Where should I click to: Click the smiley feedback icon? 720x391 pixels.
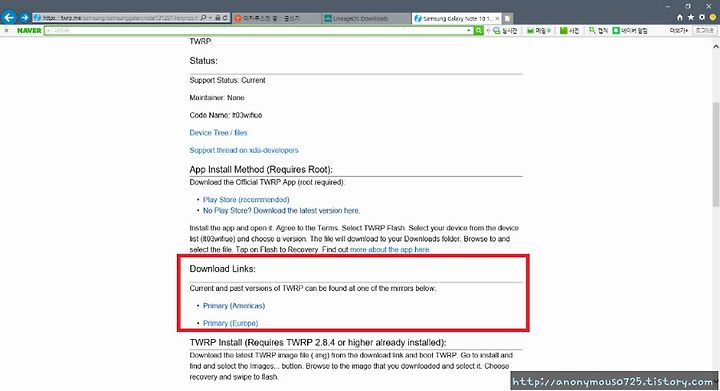coord(713,17)
